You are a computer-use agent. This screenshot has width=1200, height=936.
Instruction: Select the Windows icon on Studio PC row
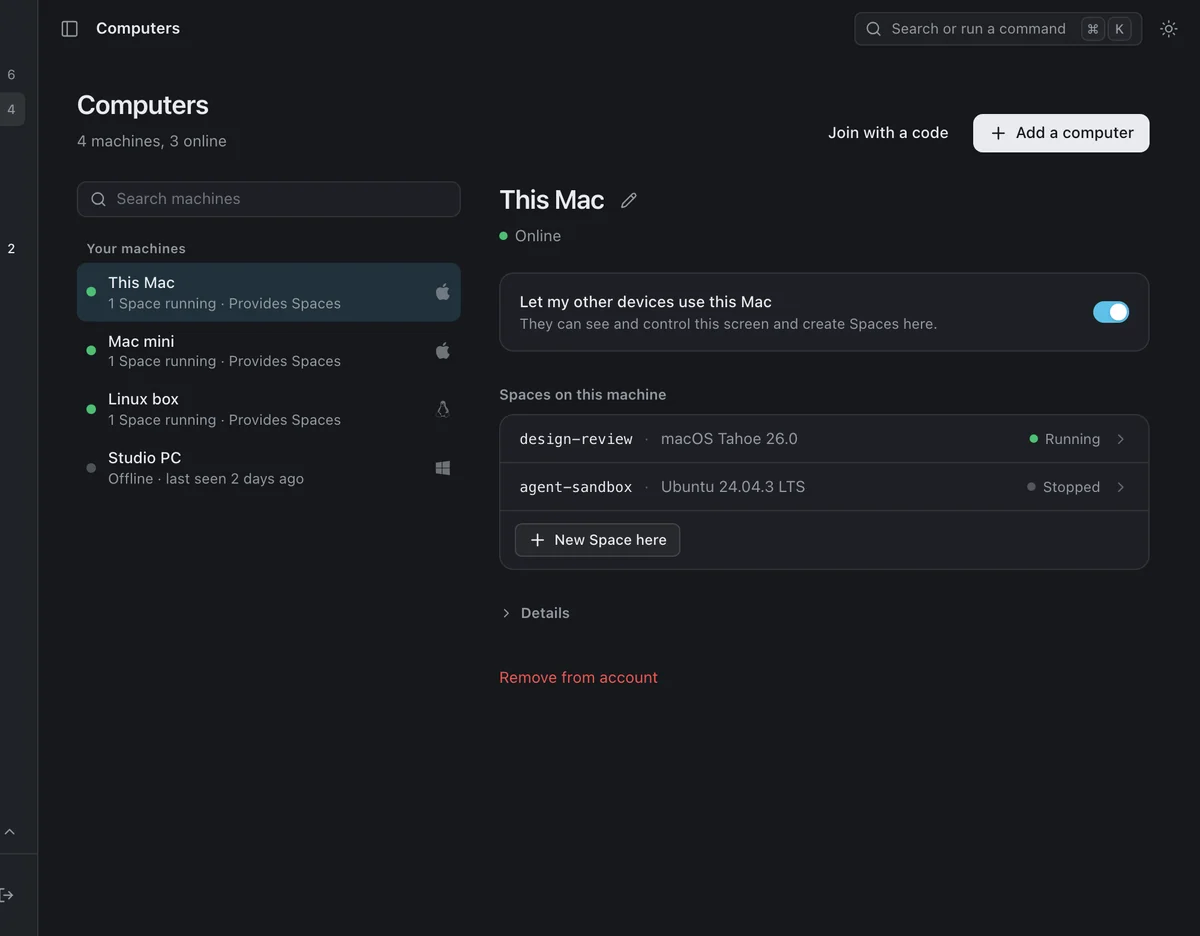443,468
